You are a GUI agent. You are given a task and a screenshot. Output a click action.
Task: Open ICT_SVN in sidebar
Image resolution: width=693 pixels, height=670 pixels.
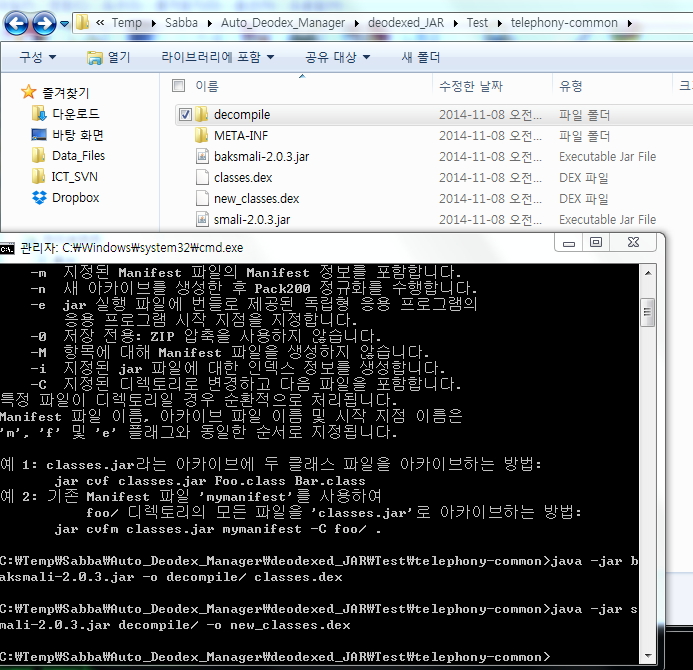click(x=75, y=177)
